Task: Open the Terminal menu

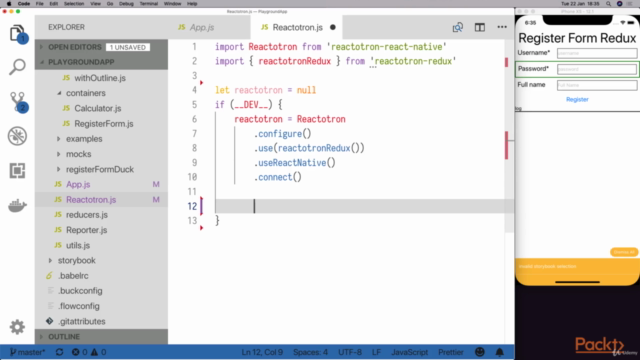Action: 149,4
